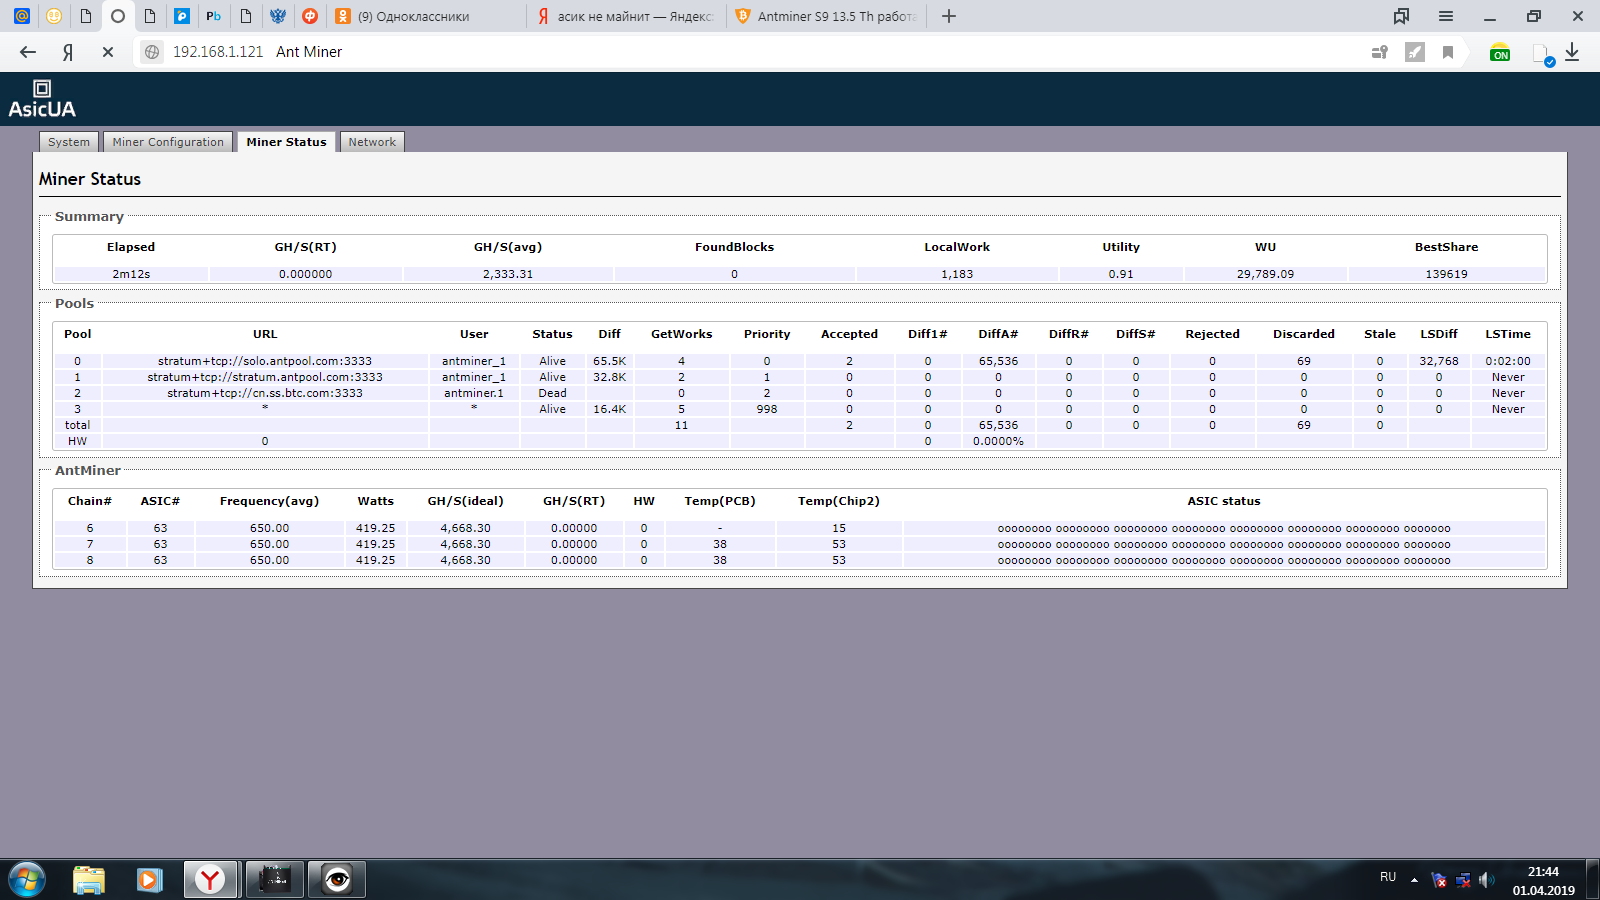Click the solo.antpool.com:3333 pool URL
The height and width of the screenshot is (900, 1600).
point(265,361)
